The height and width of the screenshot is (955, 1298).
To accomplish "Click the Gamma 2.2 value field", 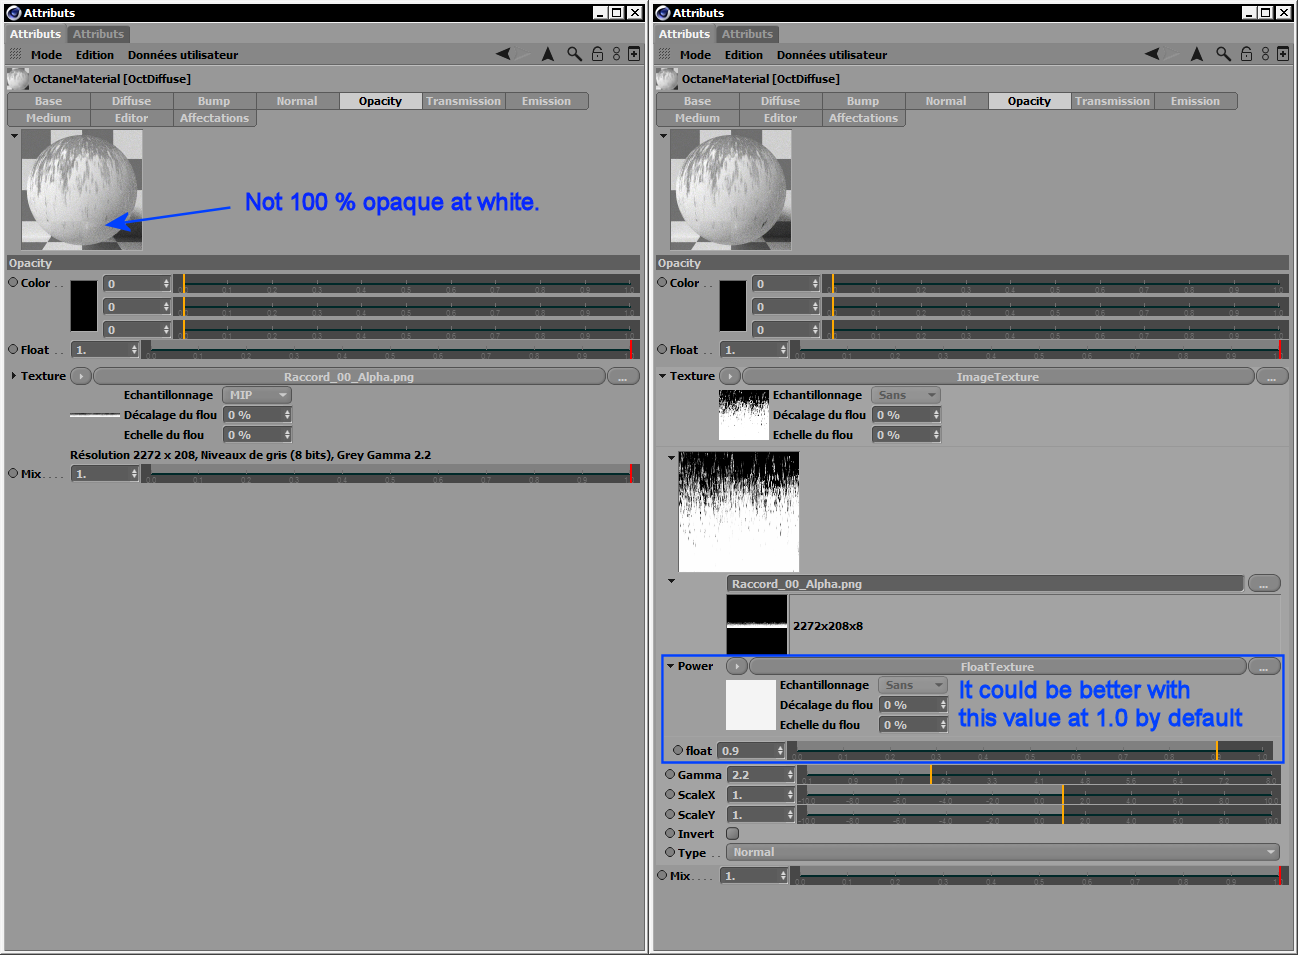I will click(760, 774).
